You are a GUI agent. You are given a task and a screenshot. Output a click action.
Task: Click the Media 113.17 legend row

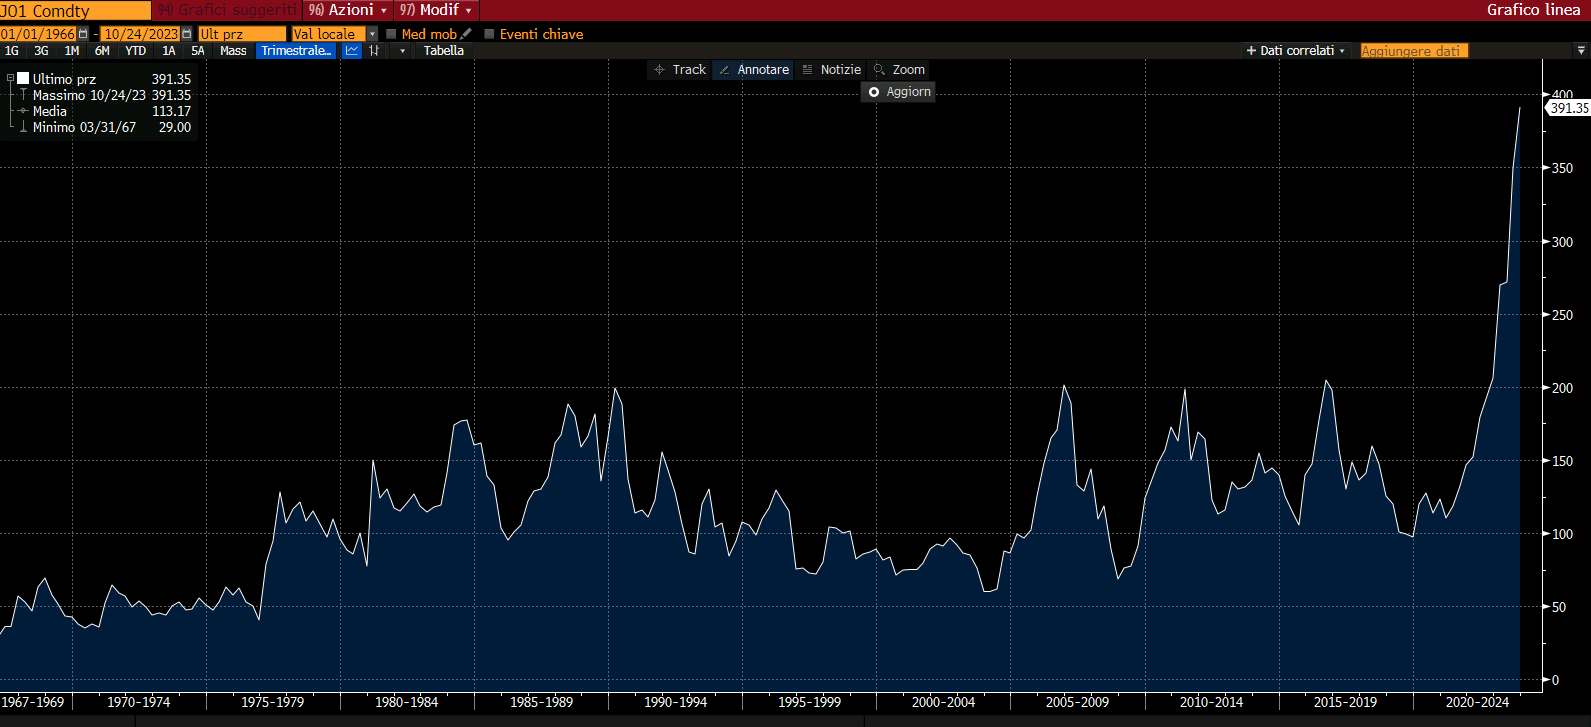point(105,111)
